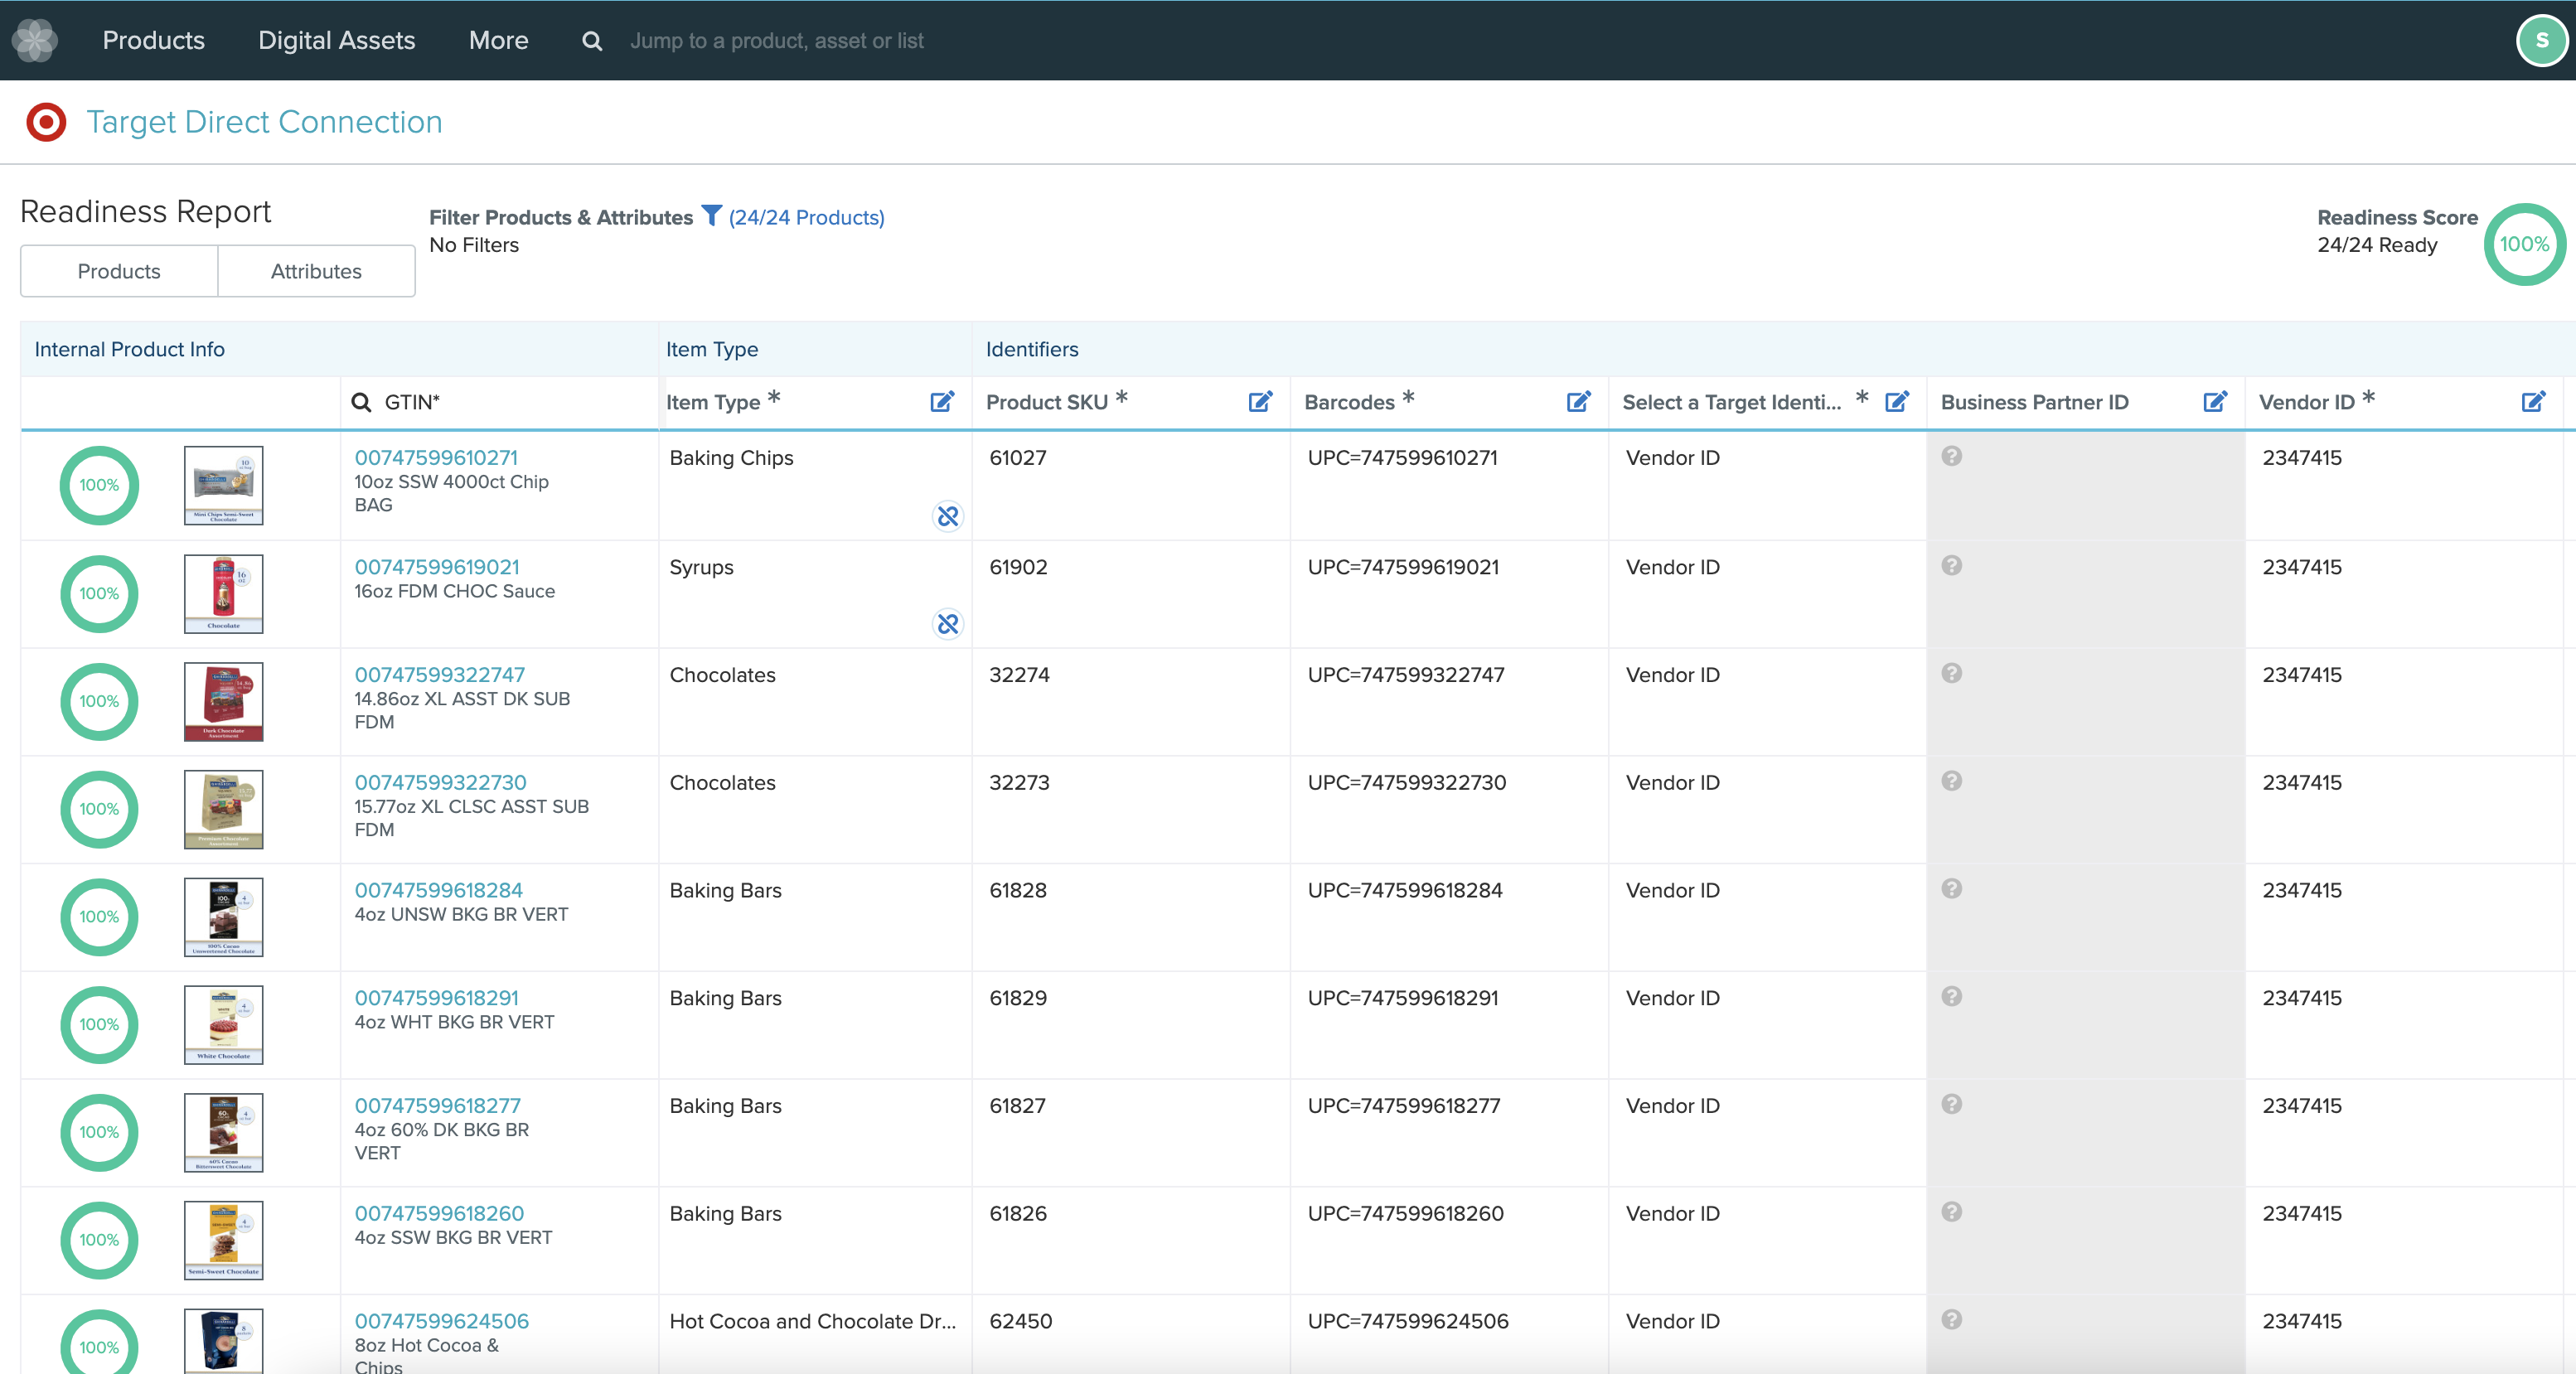Edit the Select a Target Identifier column
Image resolution: width=2576 pixels, height=1374 pixels.
click(x=1897, y=402)
